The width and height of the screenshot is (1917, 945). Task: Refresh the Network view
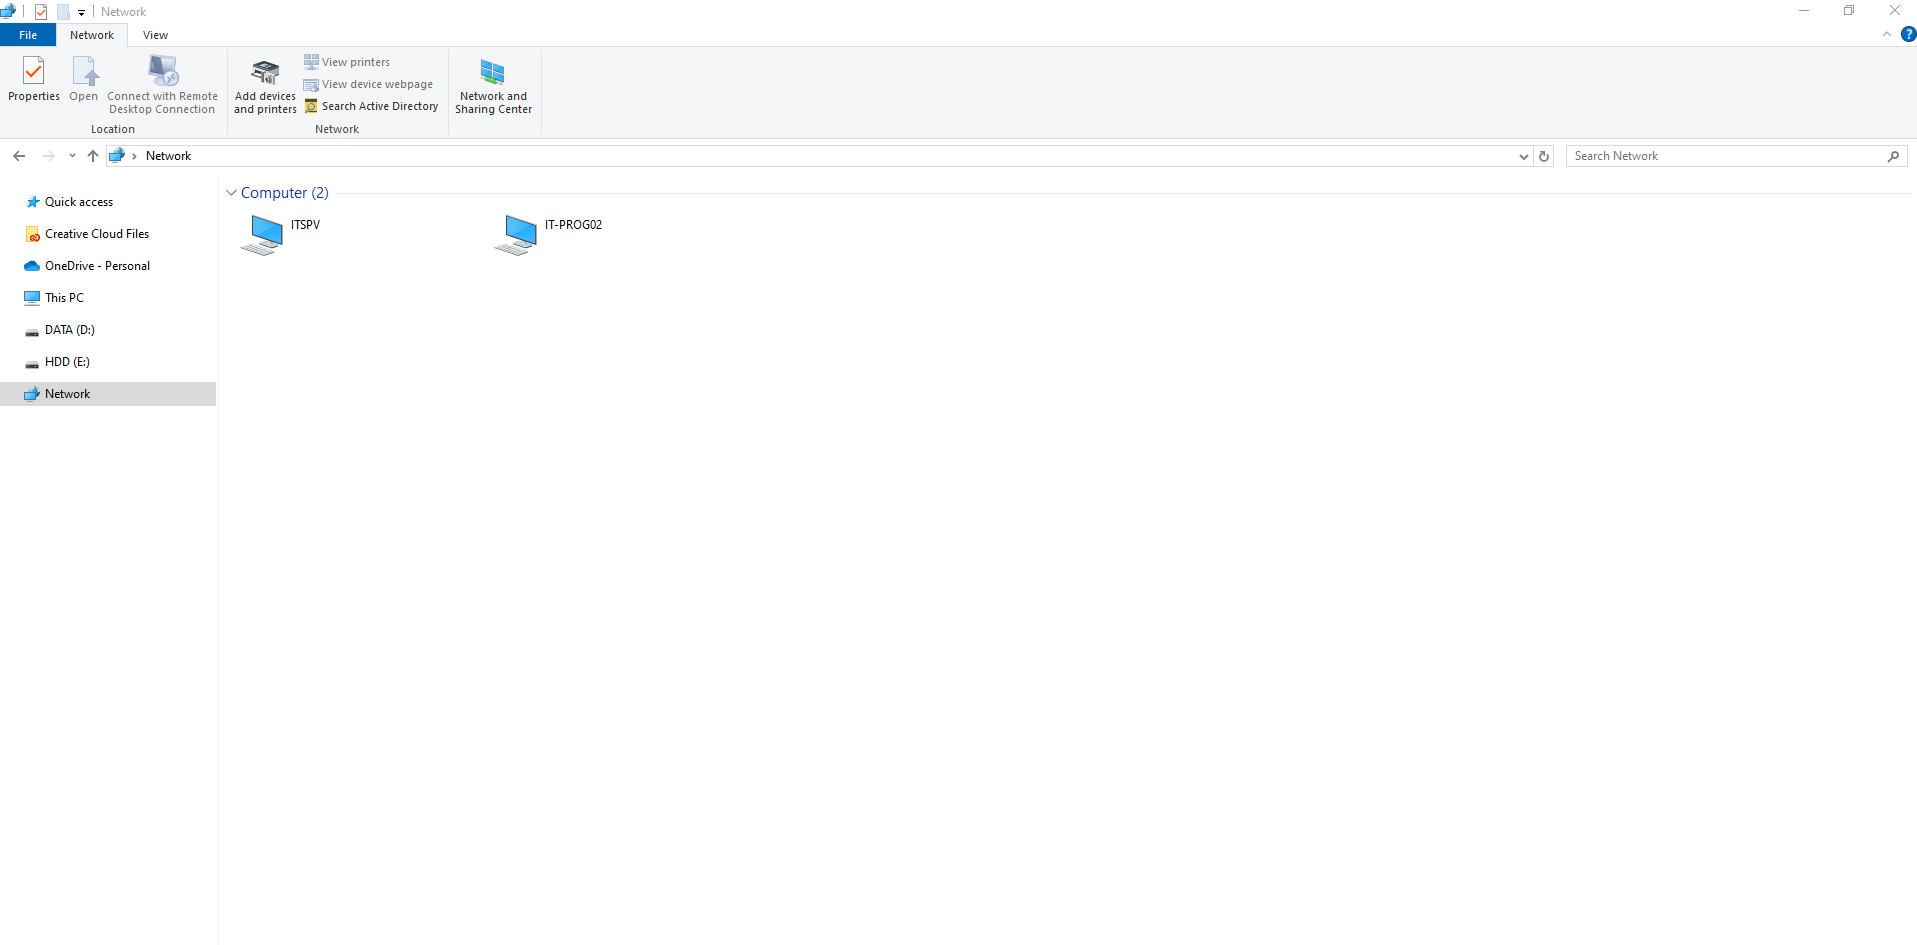(1544, 157)
